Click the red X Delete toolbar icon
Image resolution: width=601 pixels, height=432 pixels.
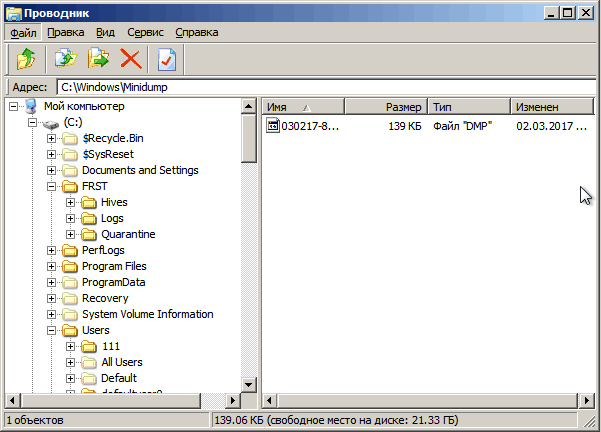[x=131, y=59]
